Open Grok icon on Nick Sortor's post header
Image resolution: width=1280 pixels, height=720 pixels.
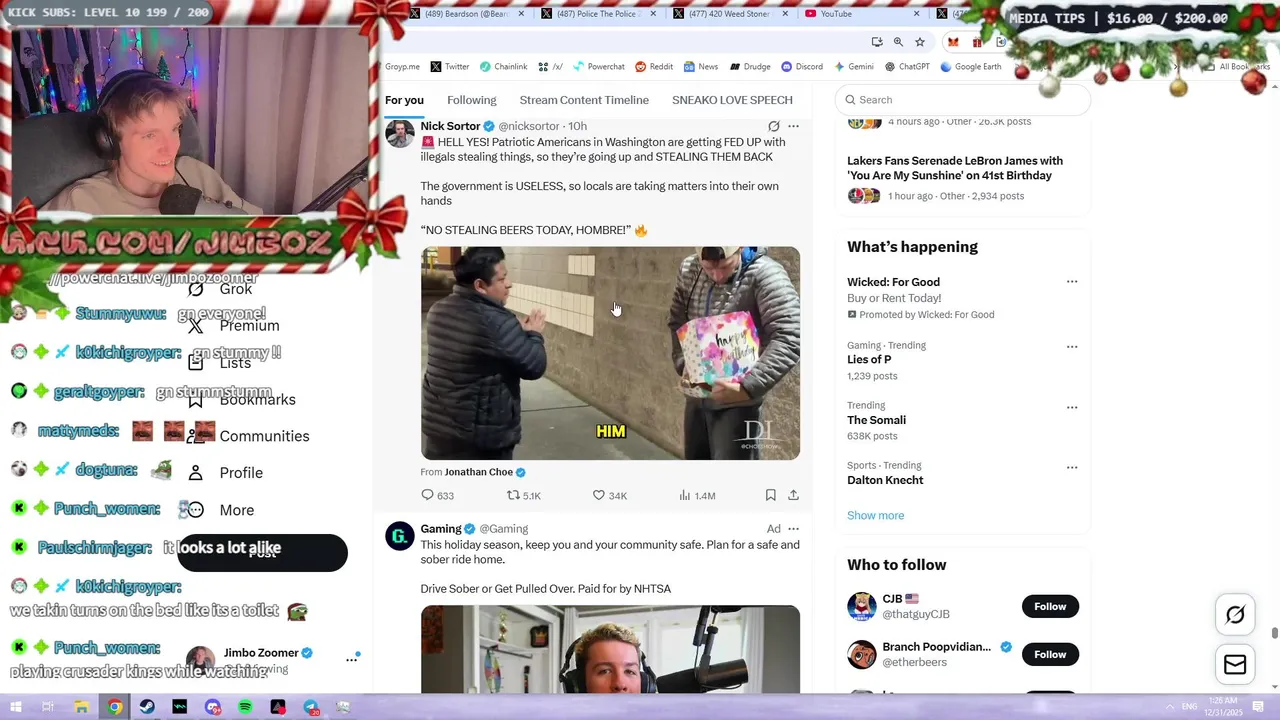[773, 126]
